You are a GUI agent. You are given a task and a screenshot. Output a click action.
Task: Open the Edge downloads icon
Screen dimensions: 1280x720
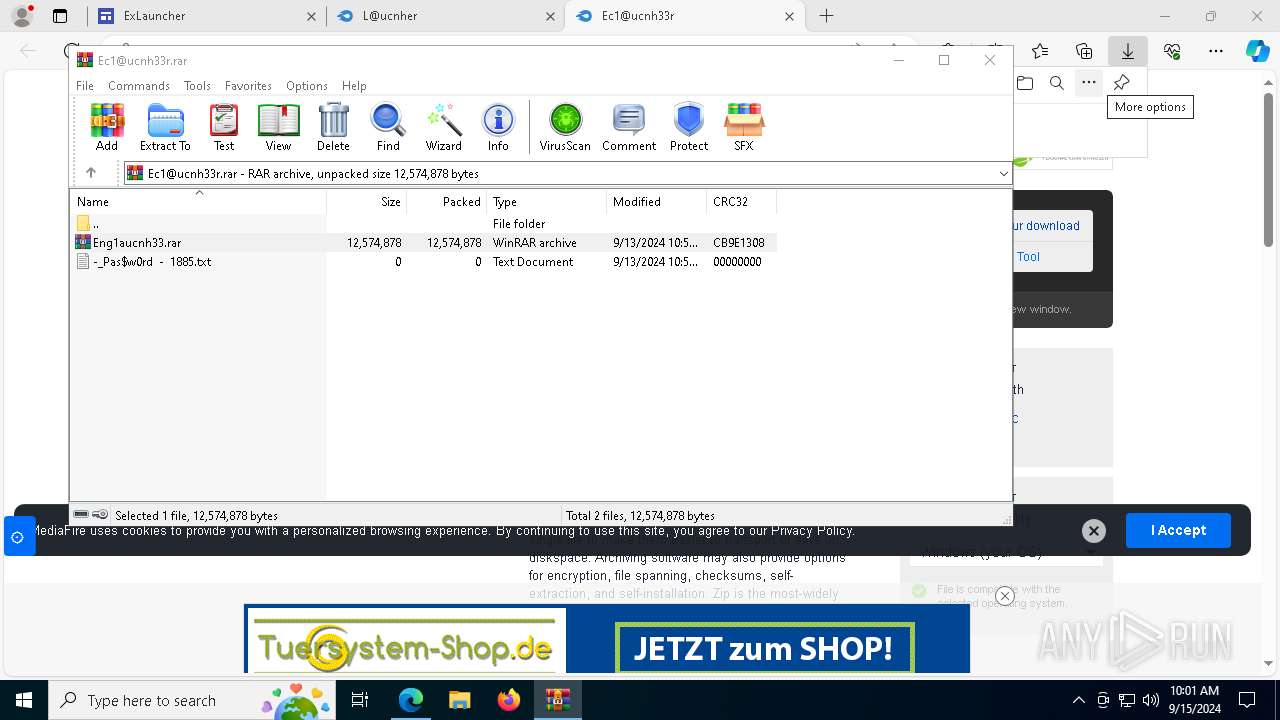coord(1127,51)
